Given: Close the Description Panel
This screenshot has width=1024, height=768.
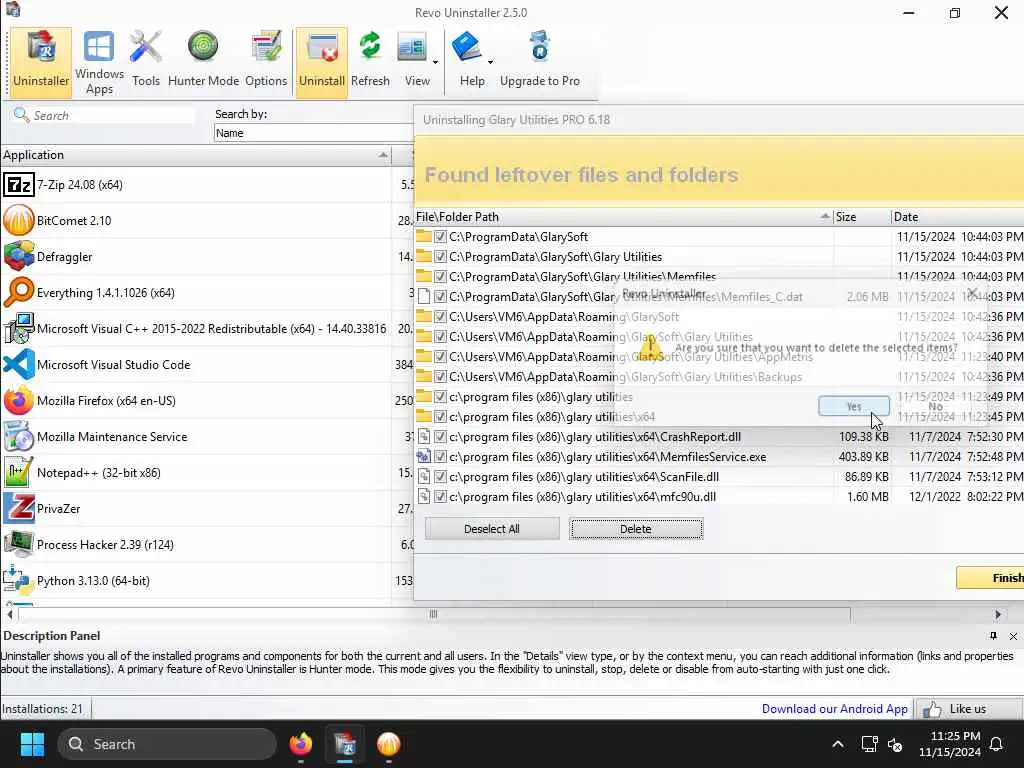Looking at the screenshot, I should pos(1013,636).
